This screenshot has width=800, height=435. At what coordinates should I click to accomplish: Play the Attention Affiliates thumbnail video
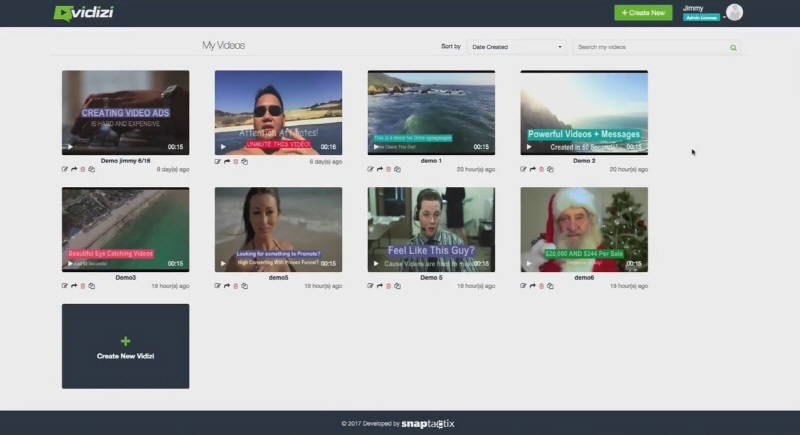click(x=223, y=147)
